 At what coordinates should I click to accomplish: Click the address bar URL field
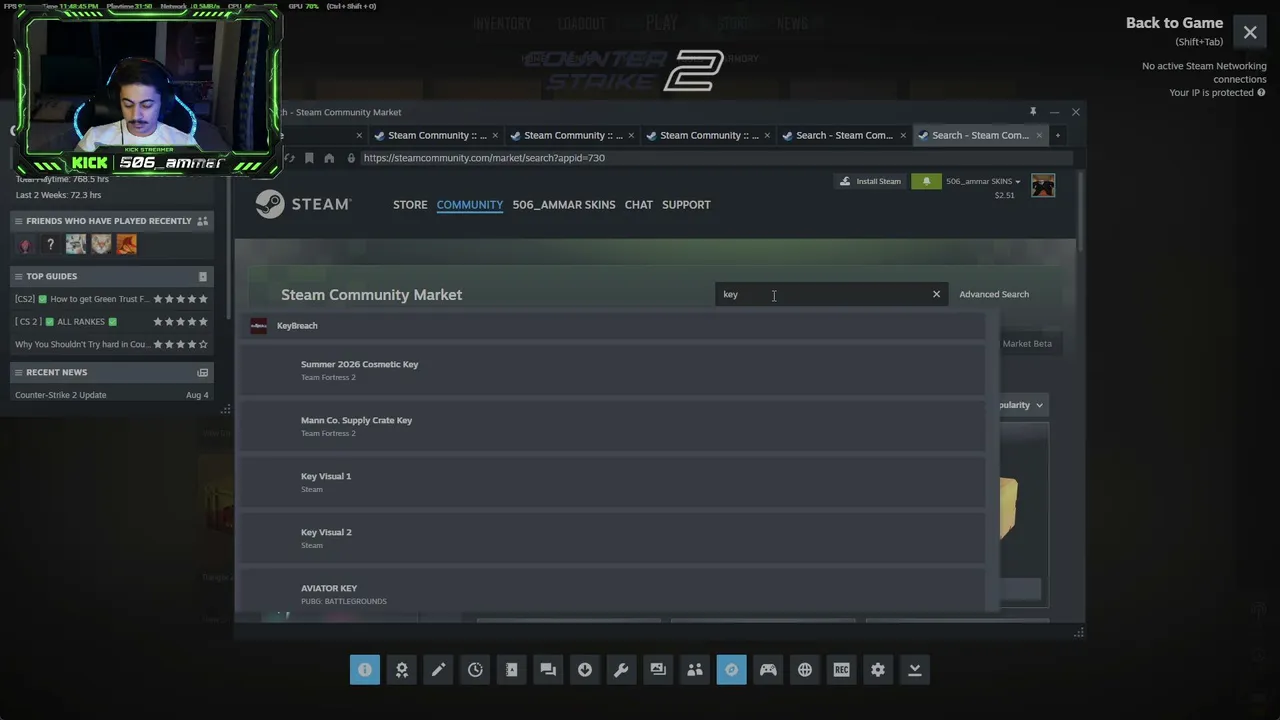[x=715, y=158]
